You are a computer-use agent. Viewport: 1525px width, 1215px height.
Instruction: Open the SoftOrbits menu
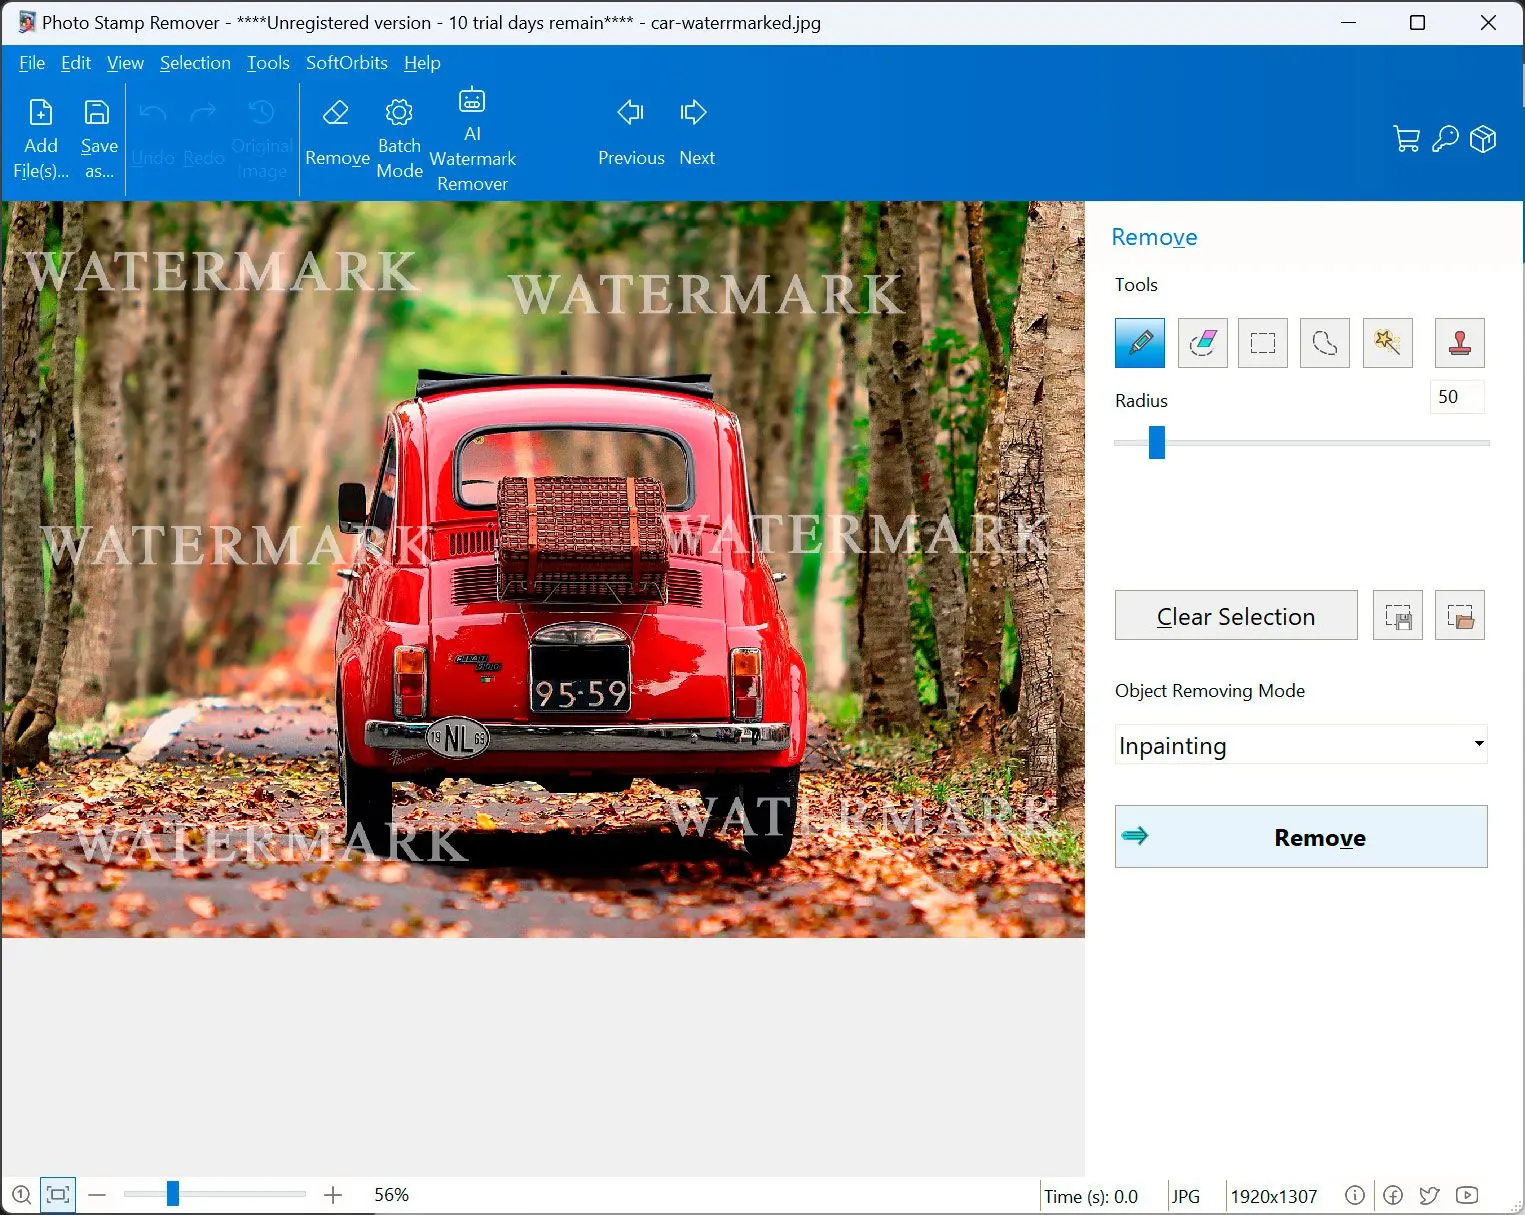pyautogui.click(x=346, y=63)
